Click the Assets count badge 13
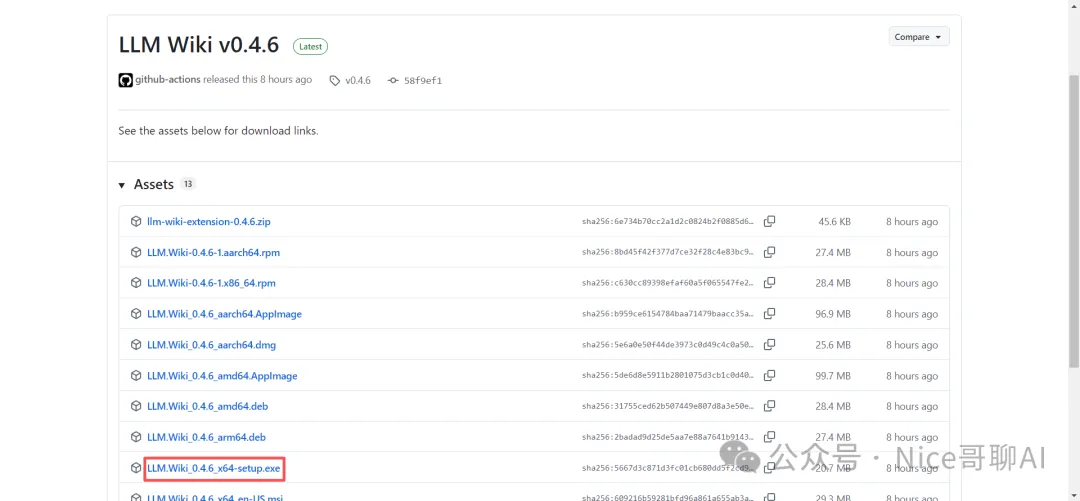Image resolution: width=1080 pixels, height=501 pixels. 188,184
